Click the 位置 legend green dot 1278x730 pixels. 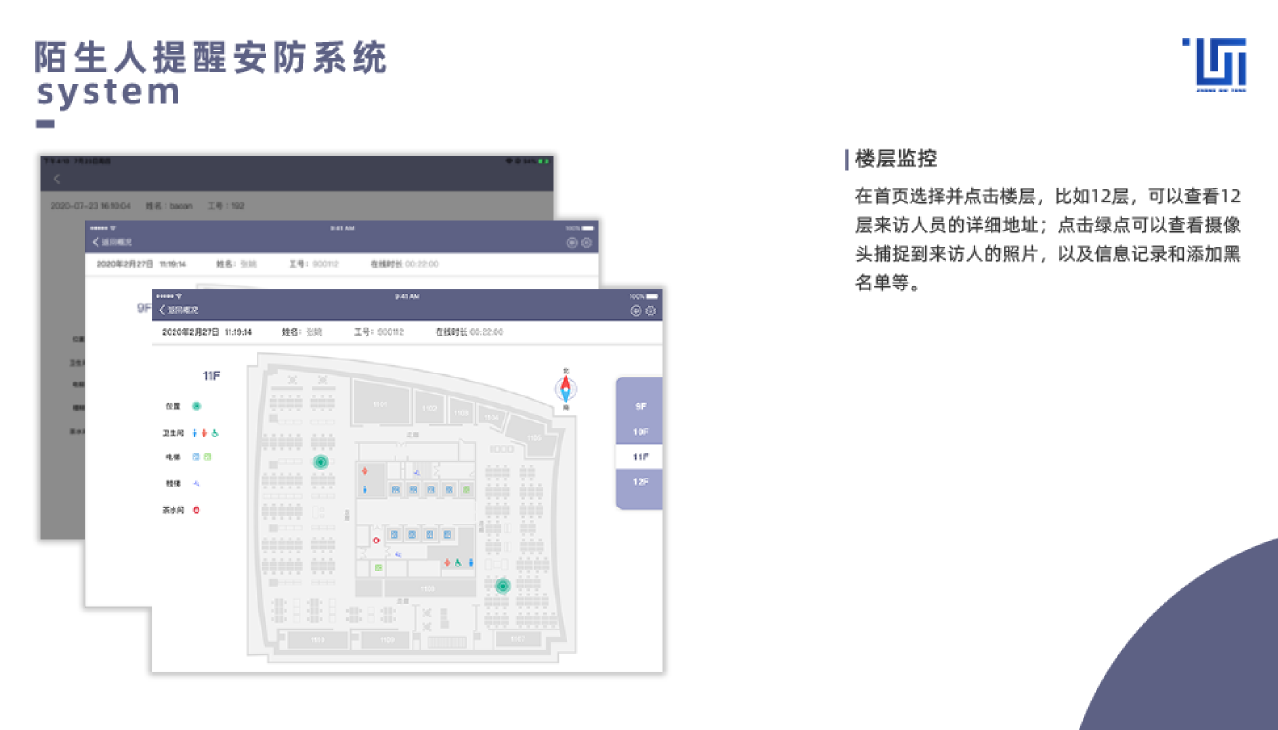(197, 406)
